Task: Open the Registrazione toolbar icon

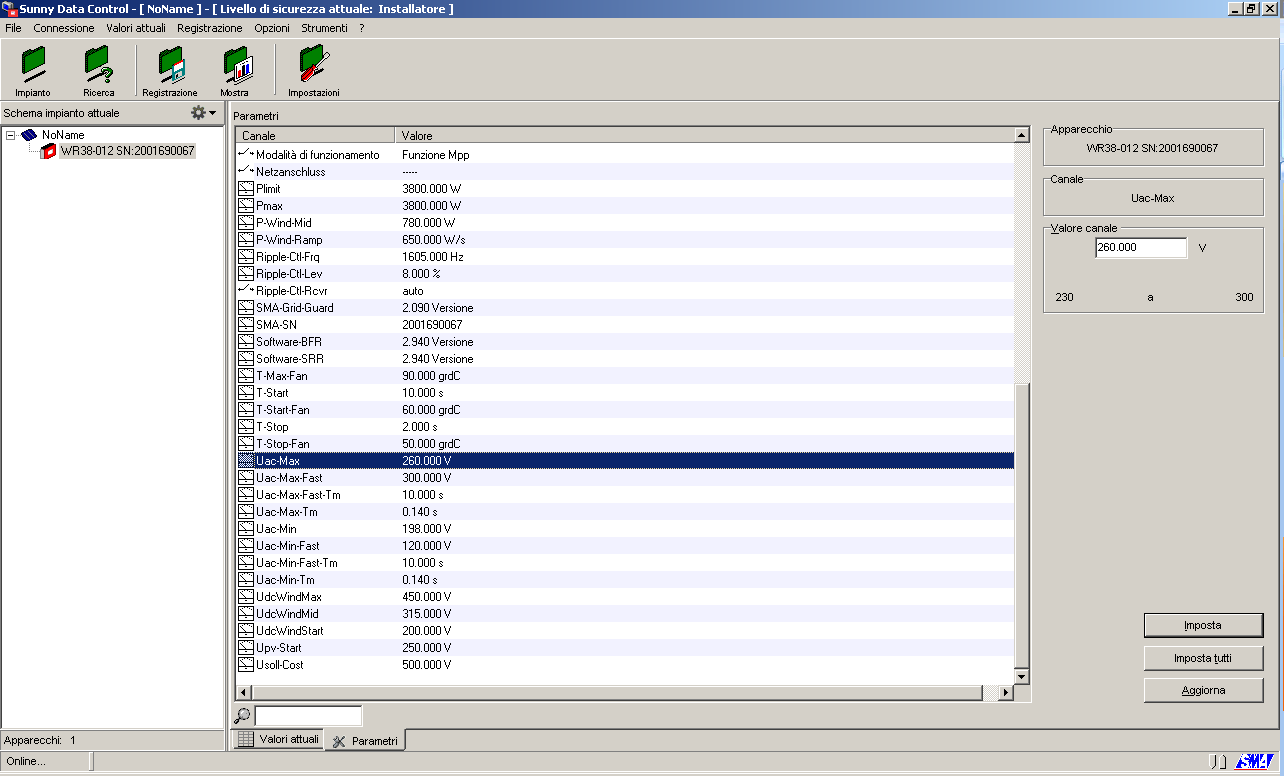Action: coord(170,70)
